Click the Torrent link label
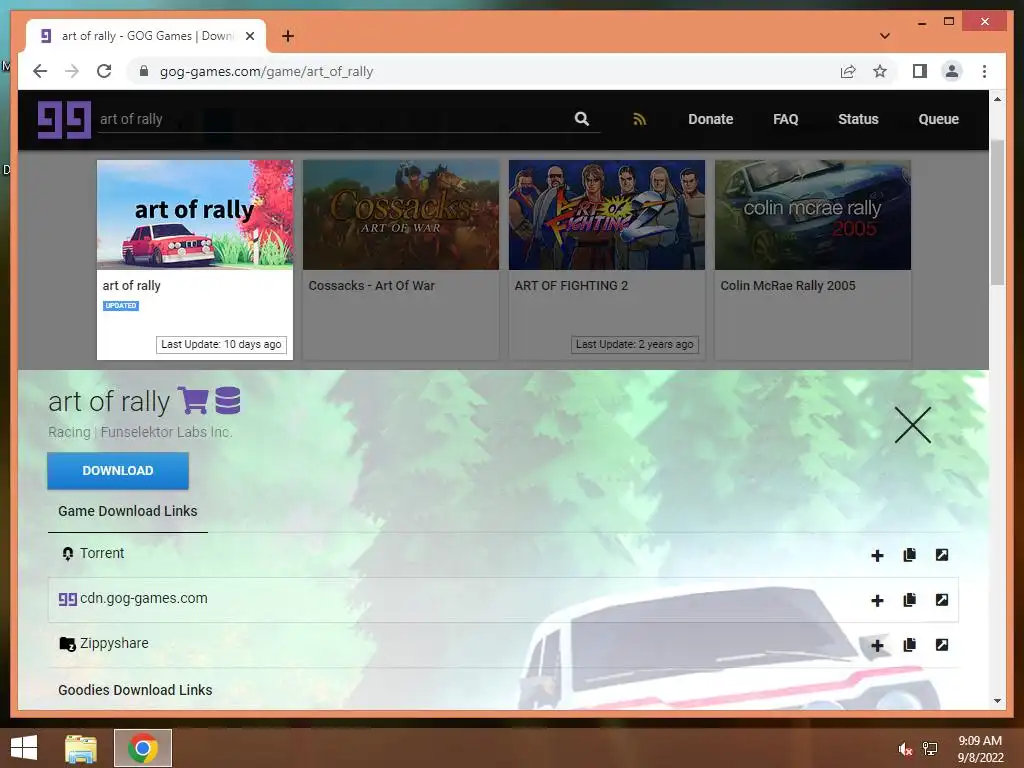 (x=102, y=553)
